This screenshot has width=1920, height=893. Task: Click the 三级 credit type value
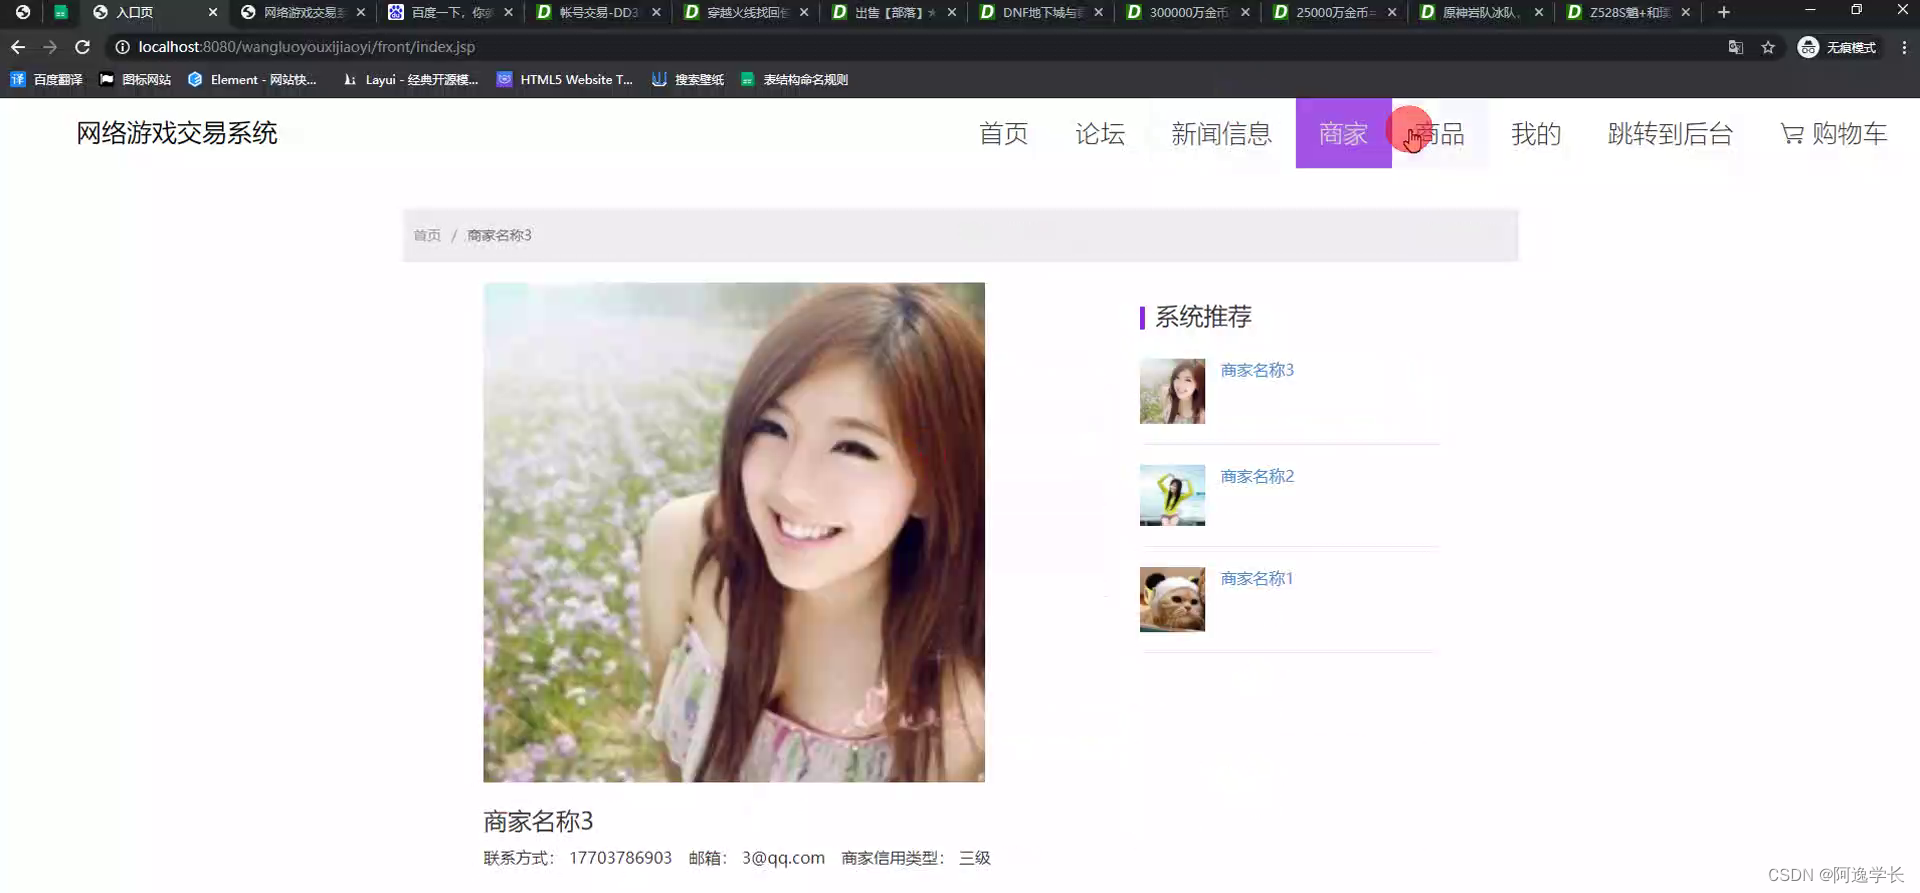point(975,858)
